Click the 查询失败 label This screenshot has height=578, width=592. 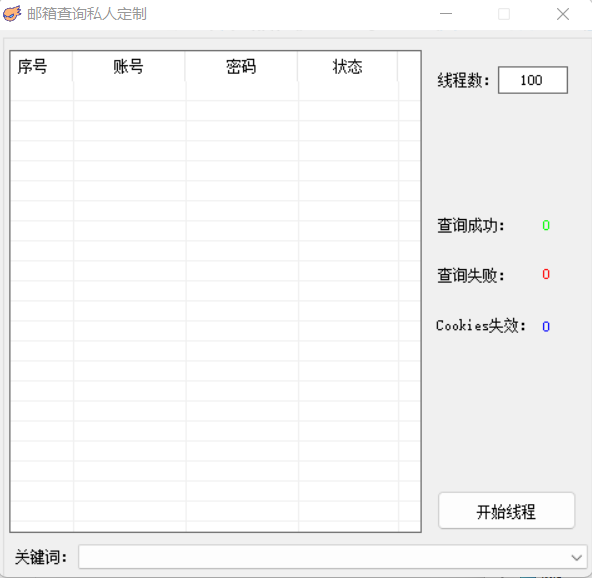tap(471, 275)
